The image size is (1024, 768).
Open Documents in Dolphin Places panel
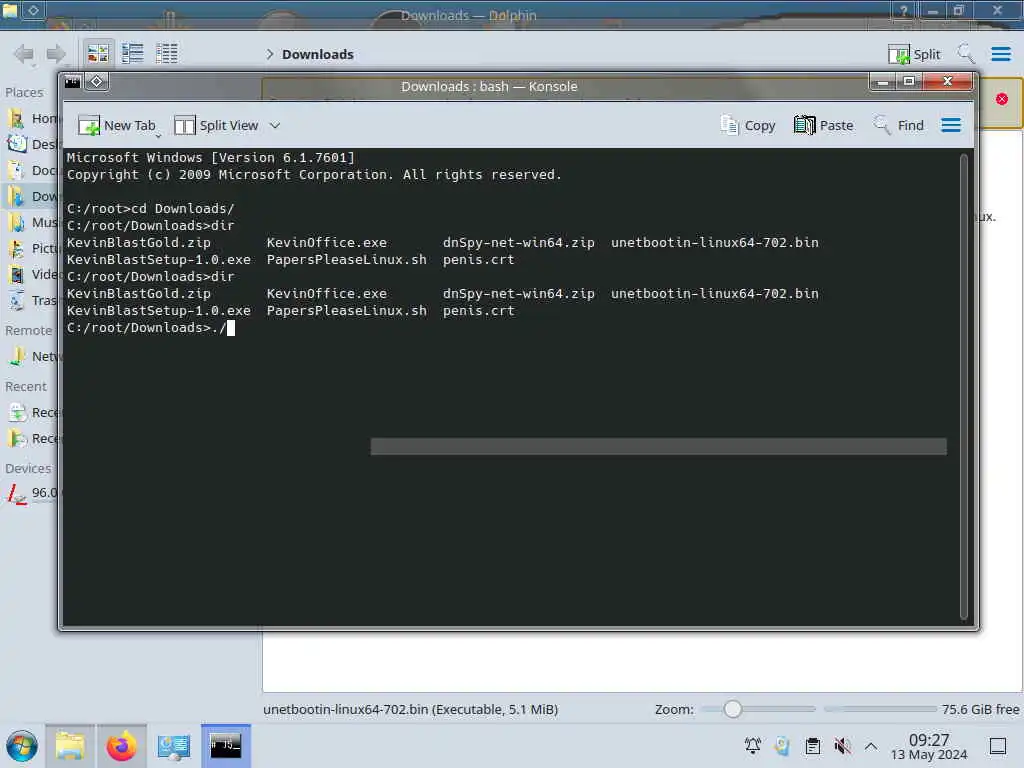[x=31, y=170]
